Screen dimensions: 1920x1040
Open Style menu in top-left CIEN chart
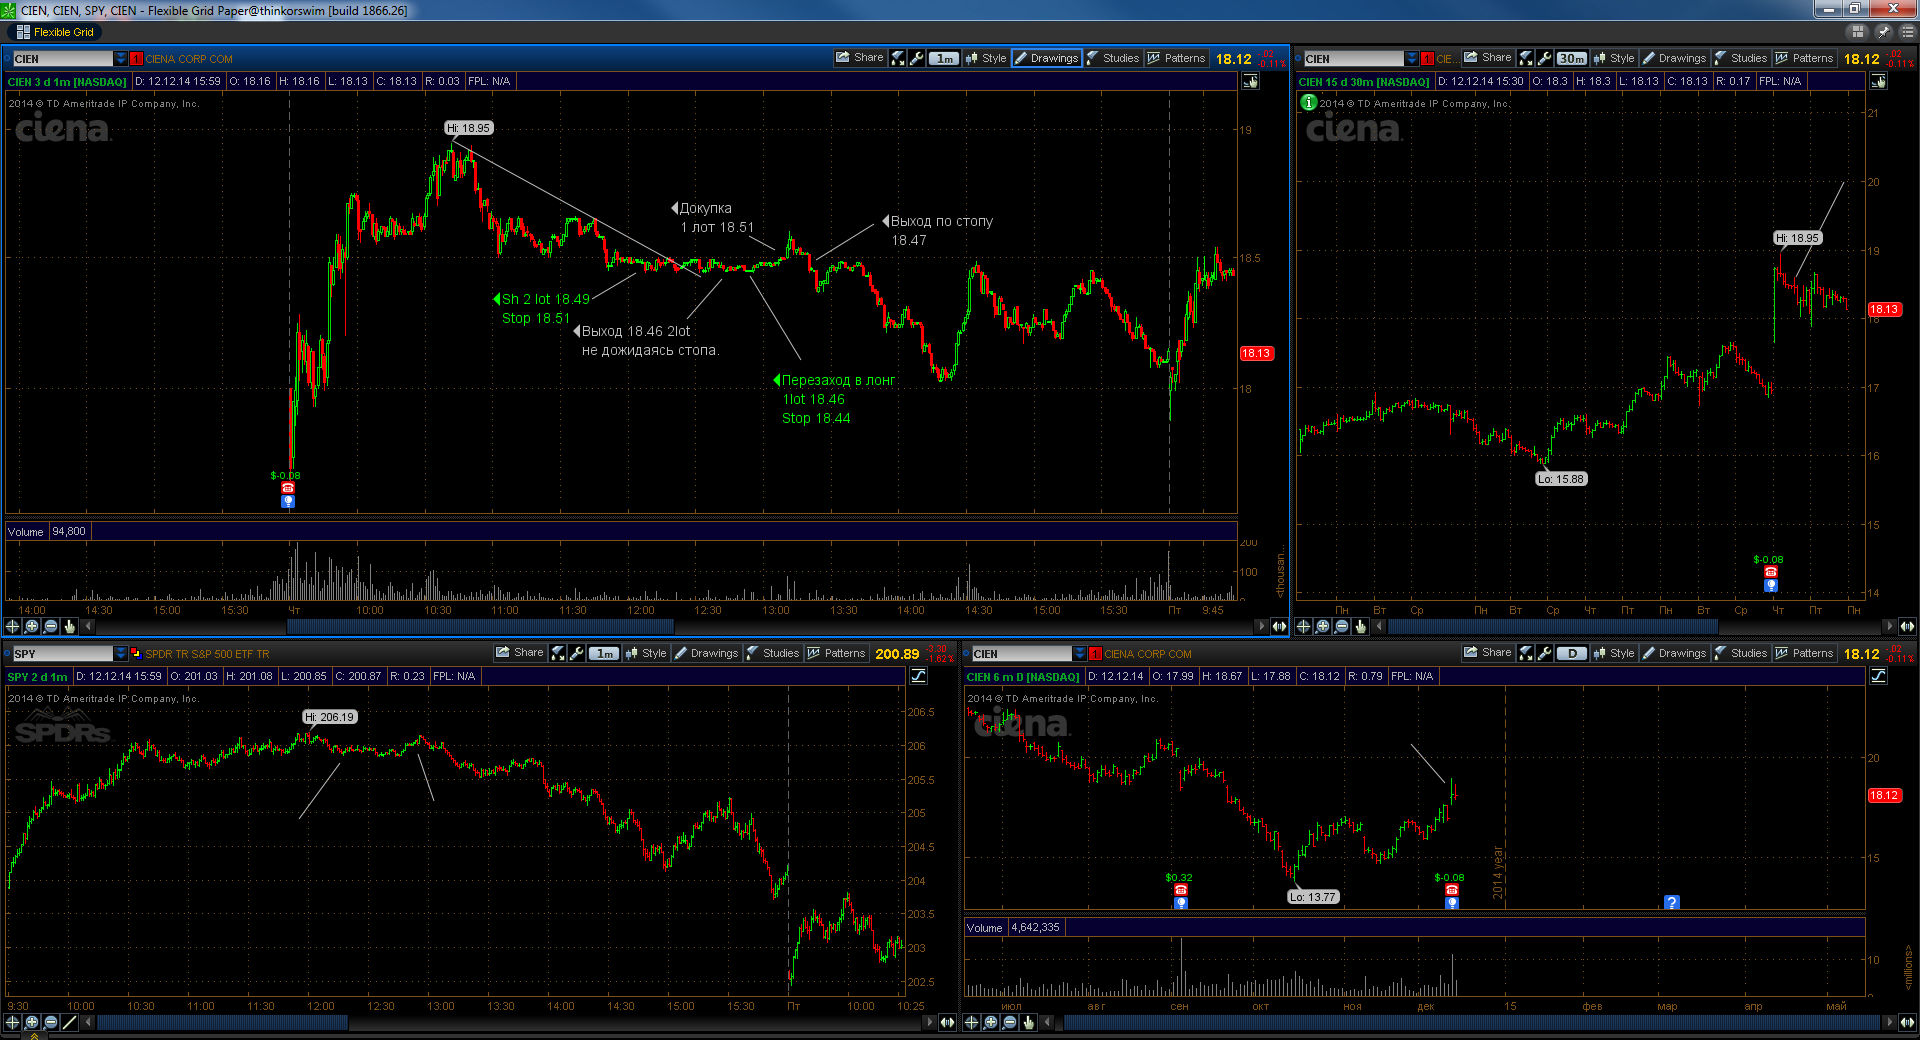986,58
